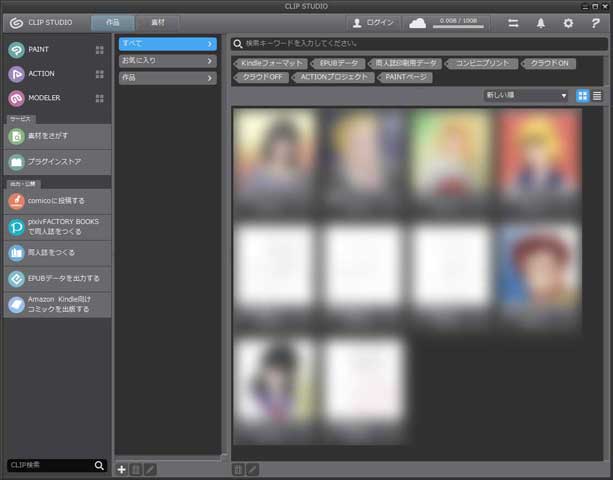Open プラグインストア
613x480 pixels.
coord(57,162)
